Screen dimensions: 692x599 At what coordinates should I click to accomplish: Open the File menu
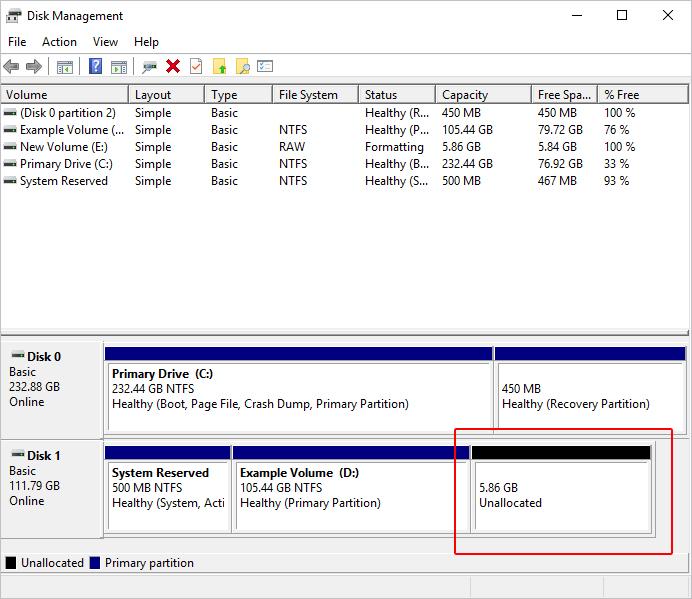click(x=17, y=42)
